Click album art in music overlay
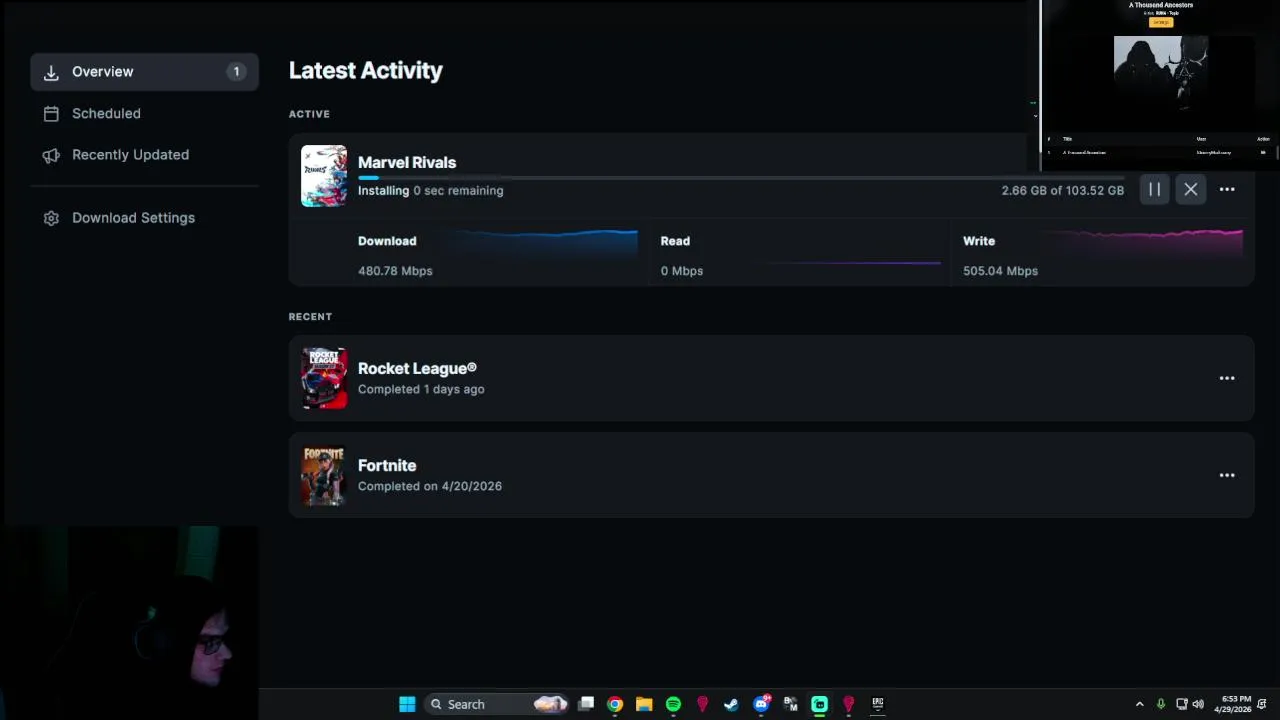This screenshot has width=1280, height=720. pos(1161,73)
